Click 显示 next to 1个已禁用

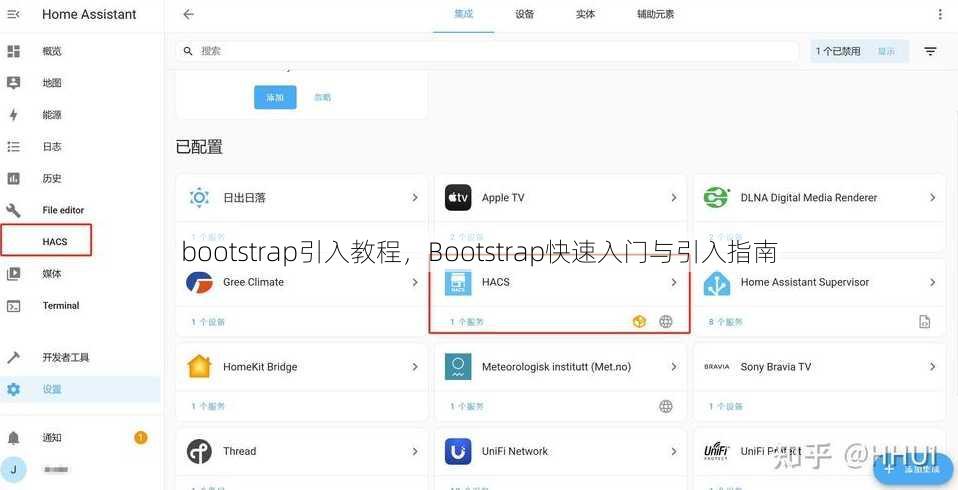[887, 51]
